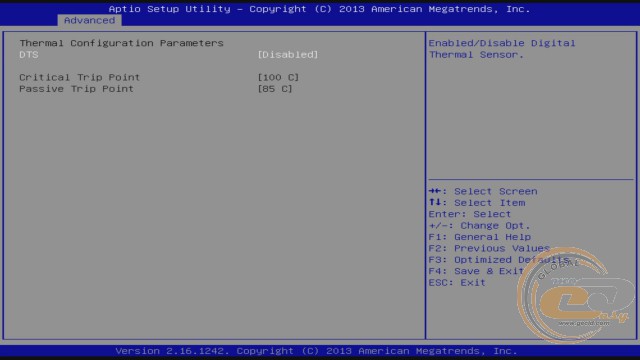Click the F1: General Help hint

480,237
